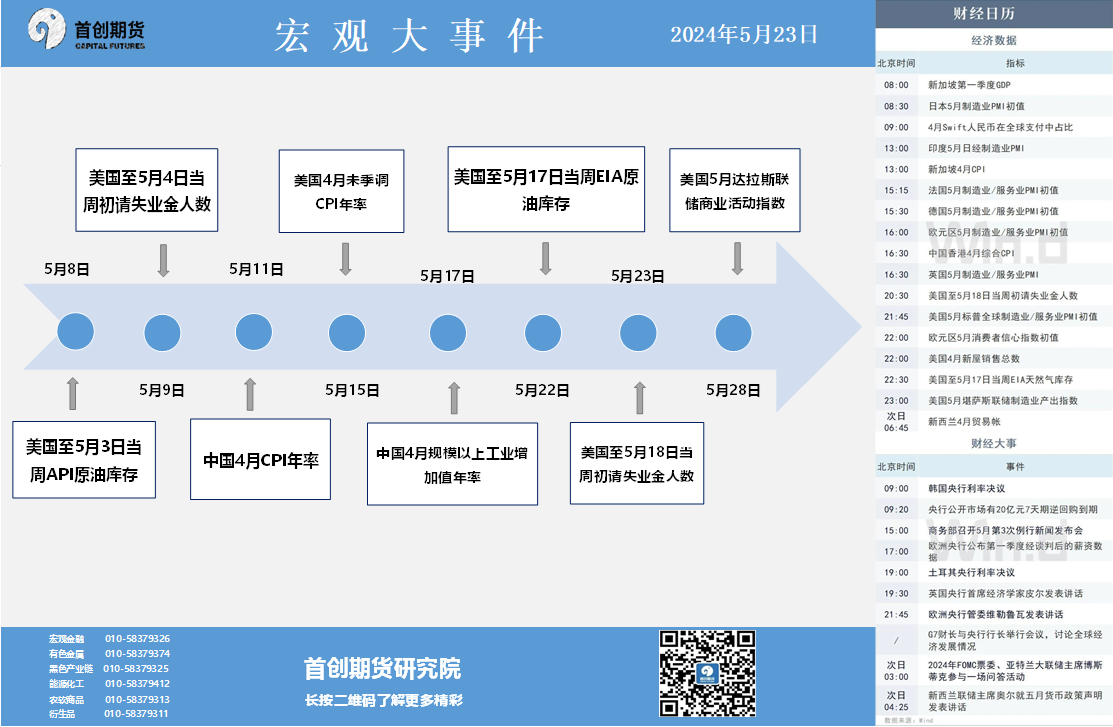Viewport: 1113px width, 727px height.
Task: Click the 美国至5月4日当周初请失业金人数 box
Action: (x=147, y=190)
